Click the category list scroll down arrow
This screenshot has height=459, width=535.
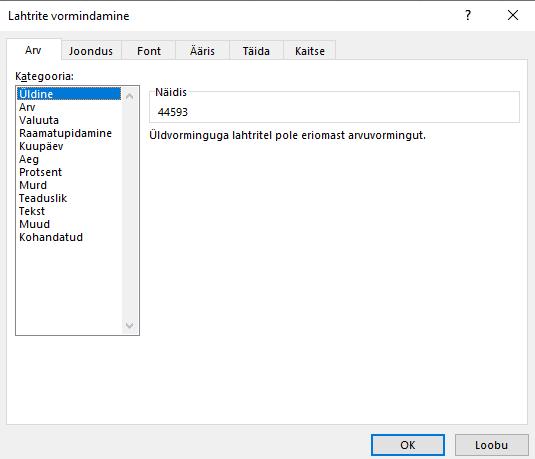130,326
